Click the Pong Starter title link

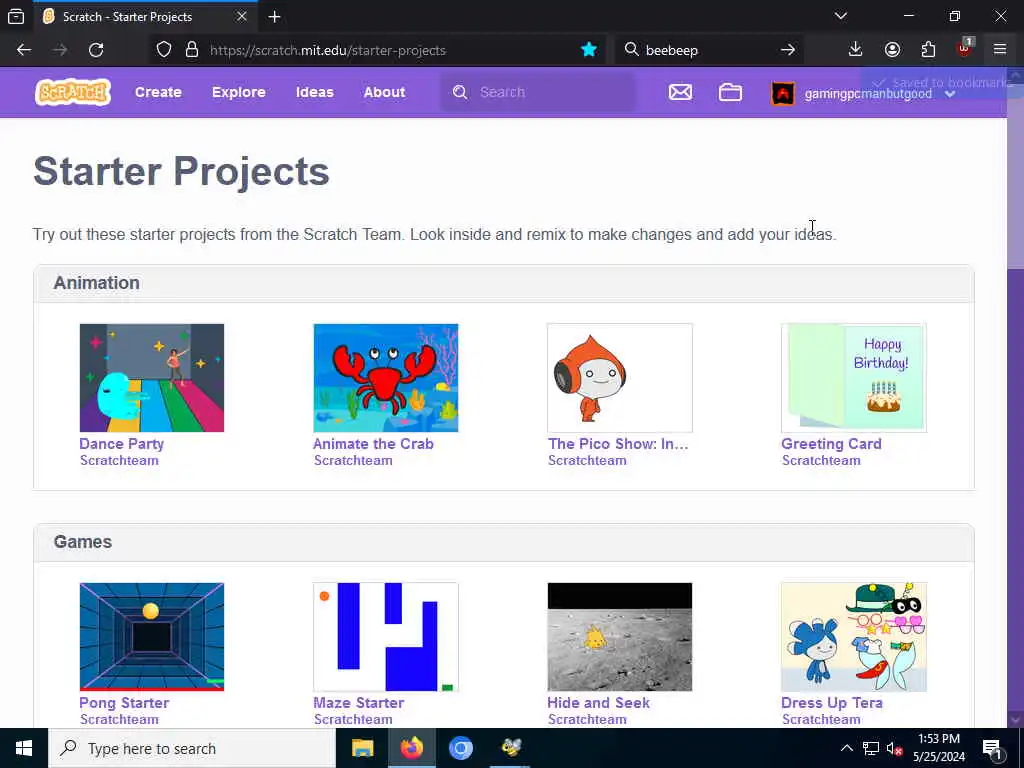pos(124,703)
